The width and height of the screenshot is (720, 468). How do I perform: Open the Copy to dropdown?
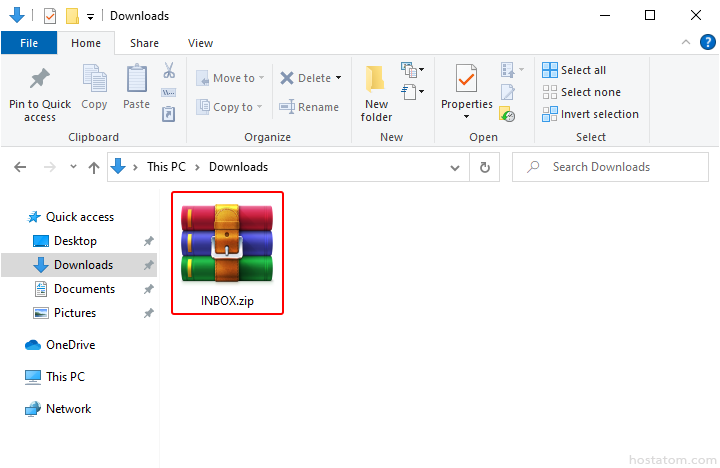coord(229,107)
